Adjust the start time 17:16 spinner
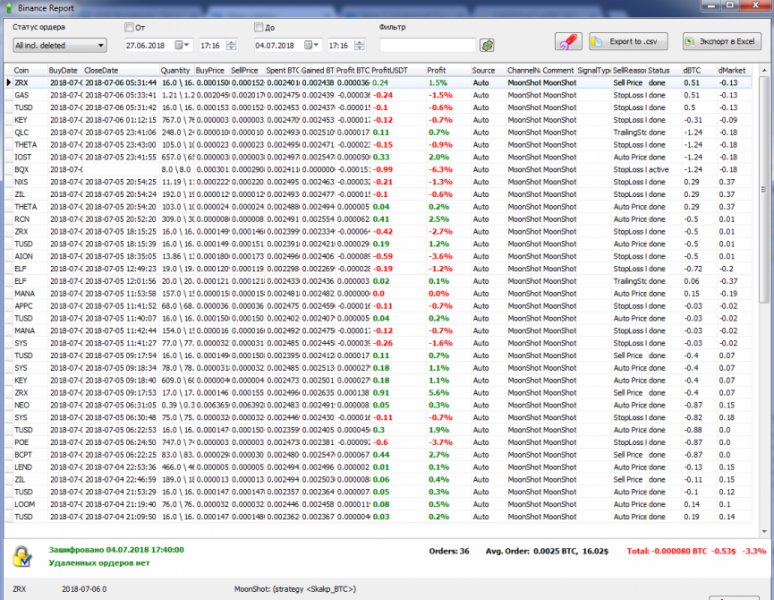Viewport: 774px width, 600px height. (x=231, y=45)
